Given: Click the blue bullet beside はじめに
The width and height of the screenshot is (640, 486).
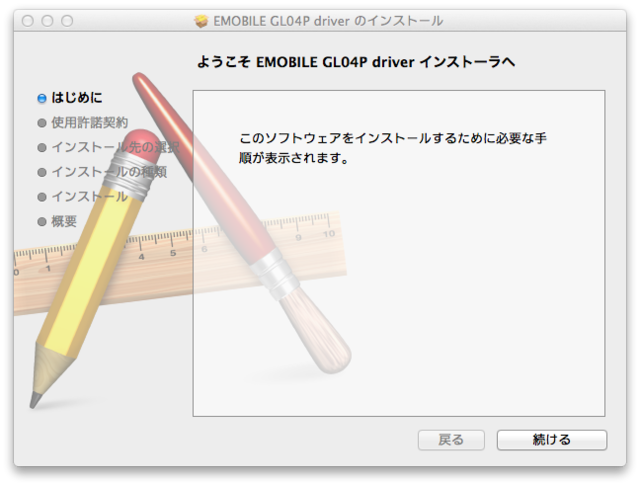Looking at the screenshot, I should pyautogui.click(x=42, y=98).
